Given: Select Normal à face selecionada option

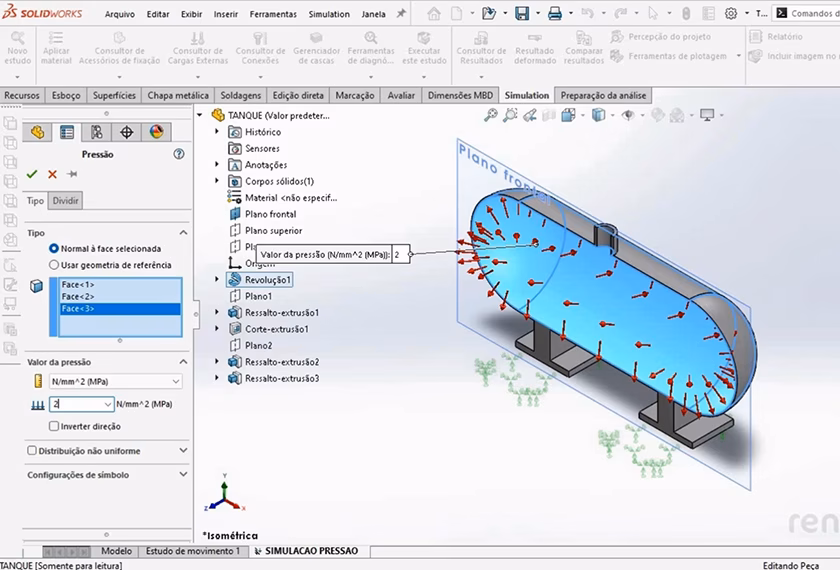Looking at the screenshot, I should pos(53,248).
